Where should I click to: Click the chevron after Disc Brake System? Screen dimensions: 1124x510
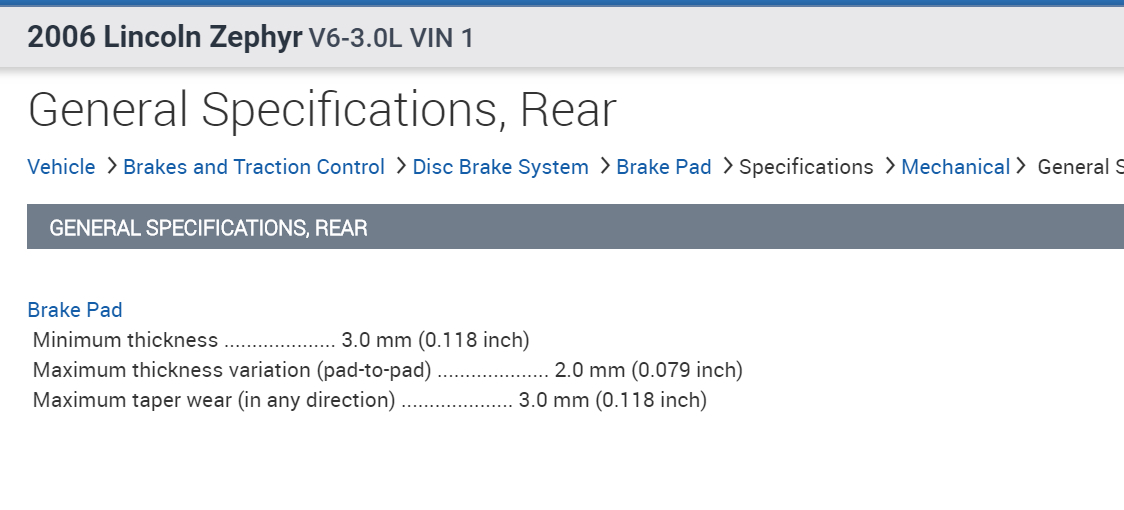coord(604,166)
